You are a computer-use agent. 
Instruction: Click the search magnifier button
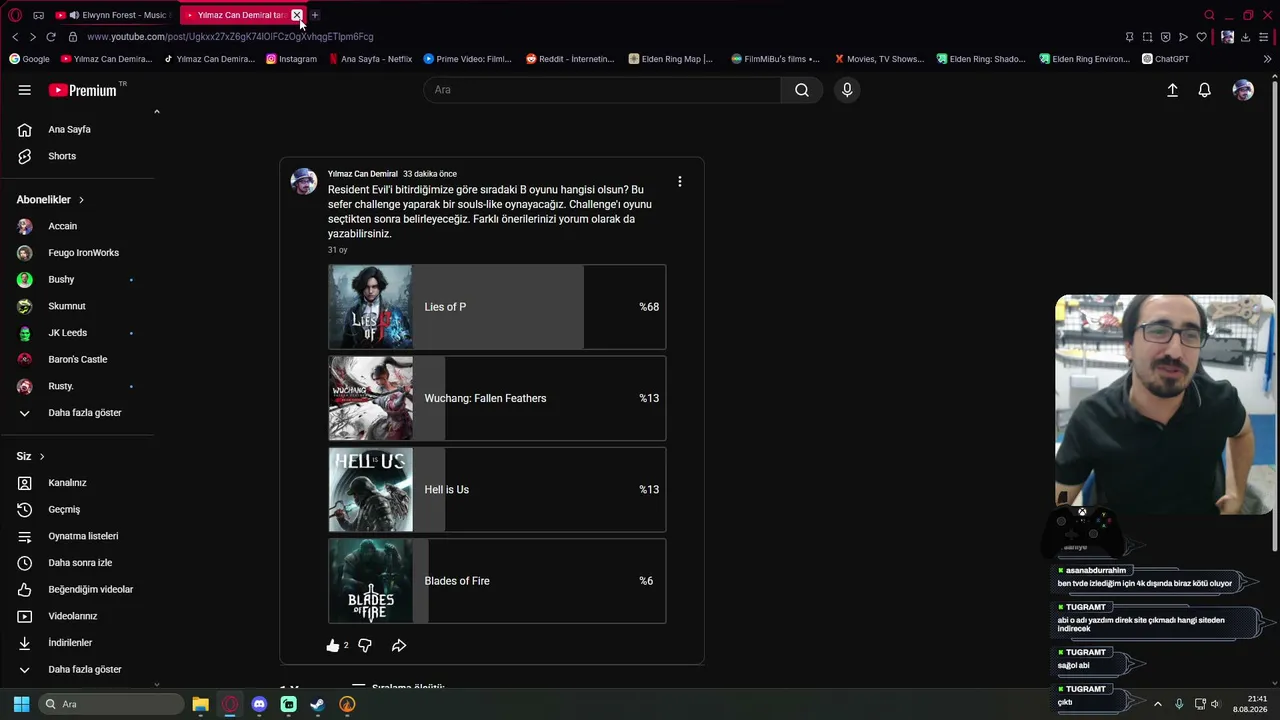click(802, 90)
